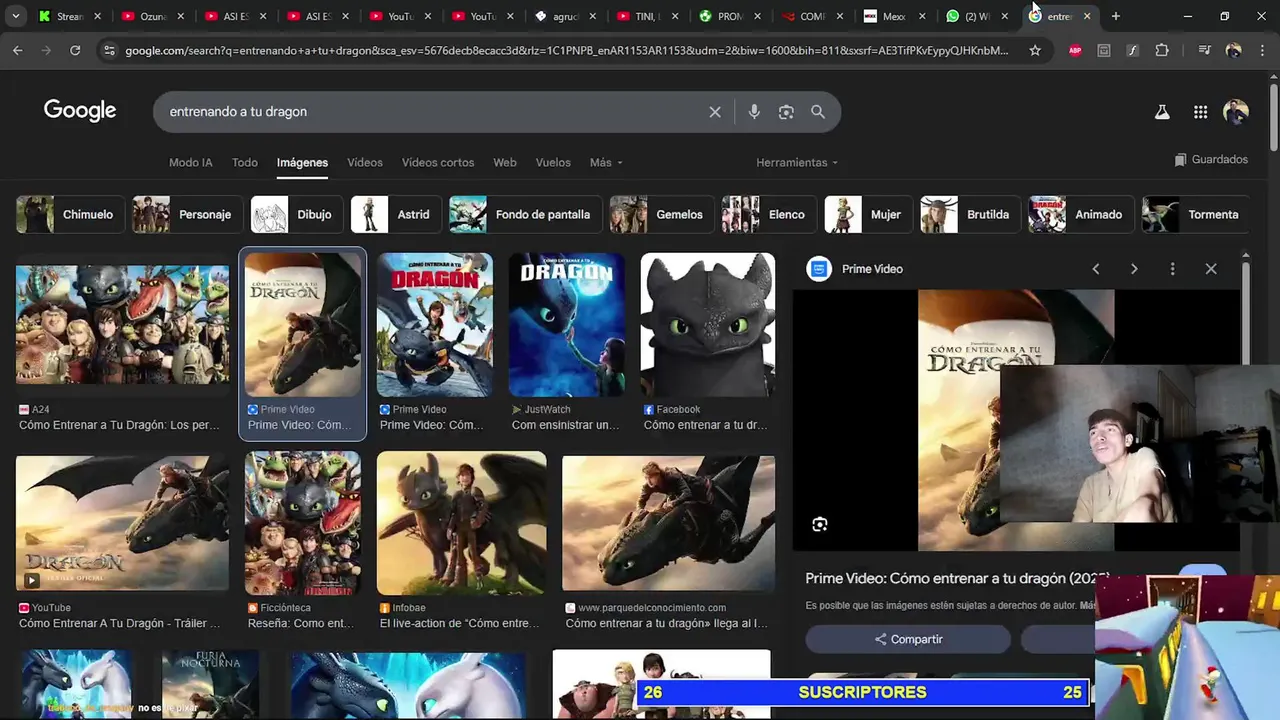Viewport: 1280px width, 720px height.
Task: Filter images by Animado chip
Action: click(x=1082, y=214)
